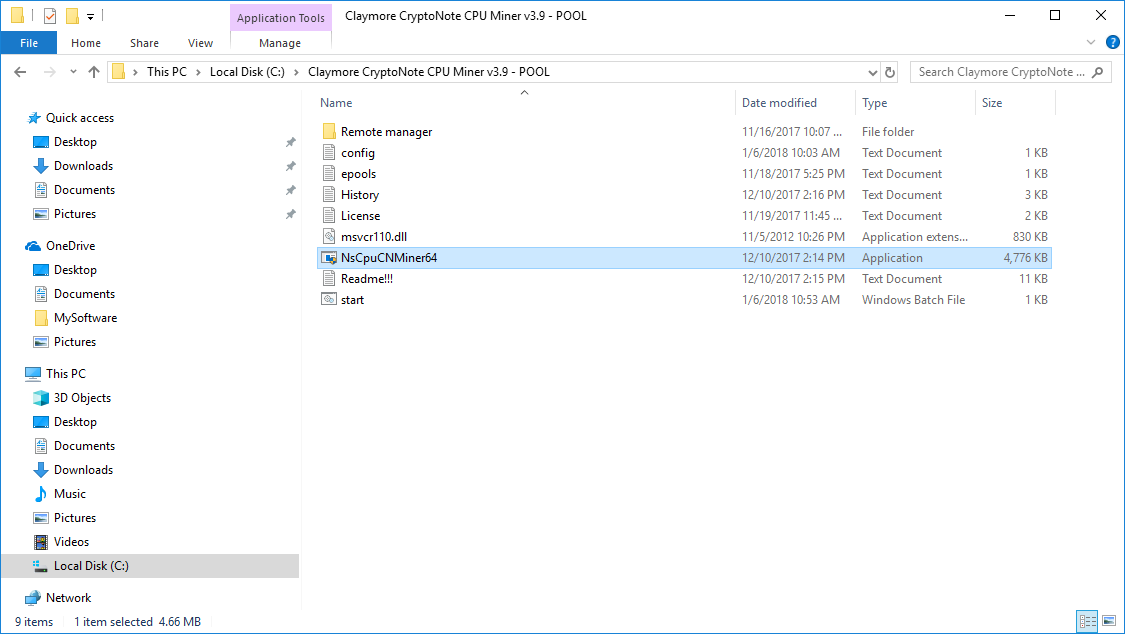
Task: Select the start batch file icon
Action: tap(329, 299)
